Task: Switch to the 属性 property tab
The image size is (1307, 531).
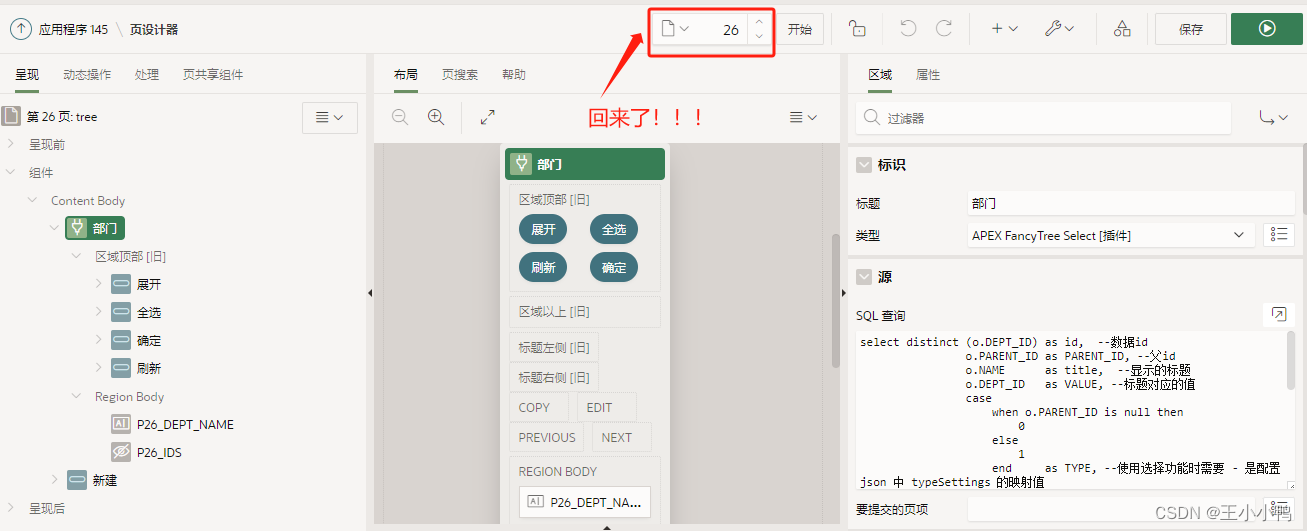Action: click(x=928, y=75)
